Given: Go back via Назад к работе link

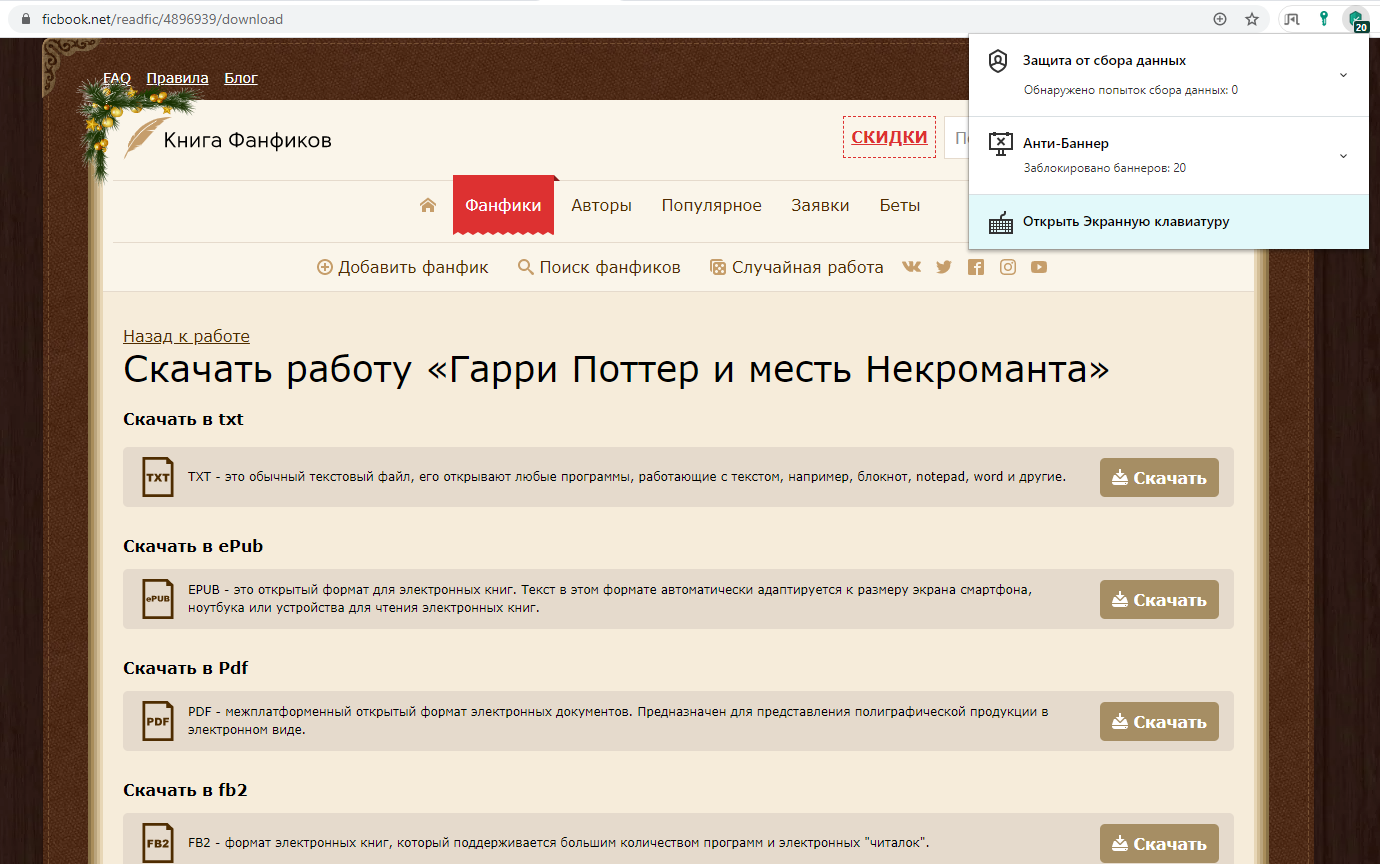Looking at the screenshot, I should (x=186, y=336).
